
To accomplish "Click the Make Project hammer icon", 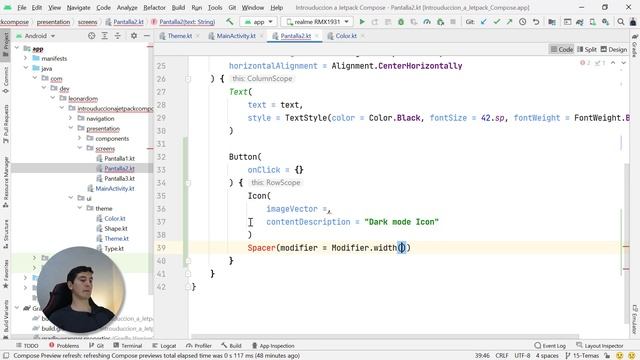I will [230, 22].
